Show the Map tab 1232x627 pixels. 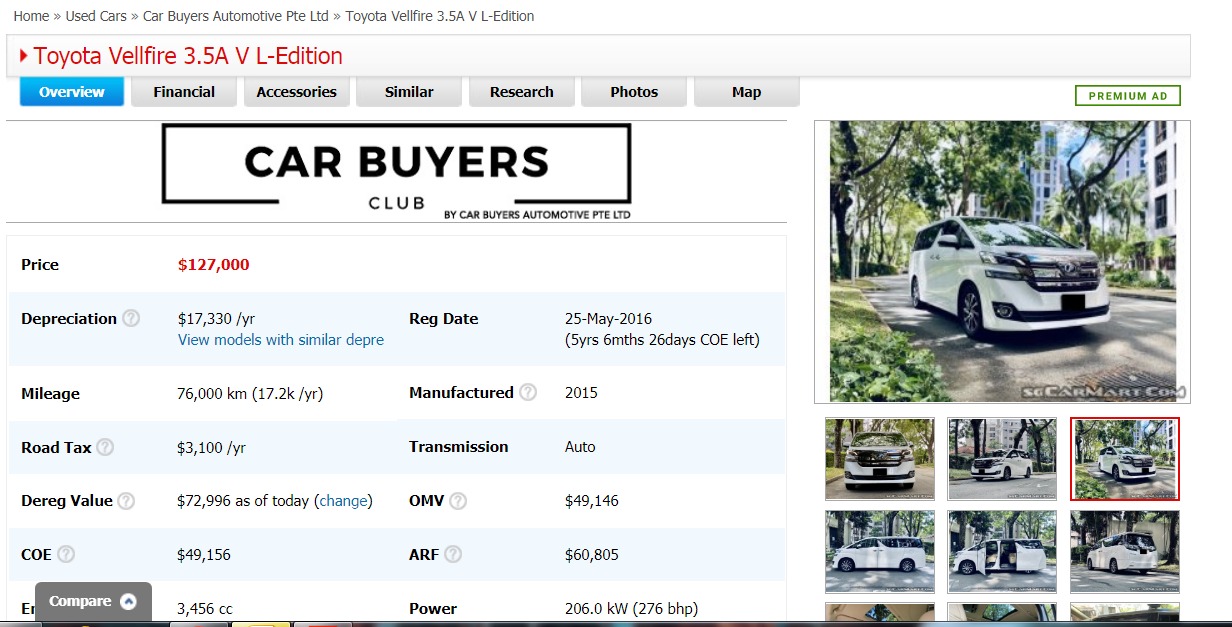pos(746,92)
